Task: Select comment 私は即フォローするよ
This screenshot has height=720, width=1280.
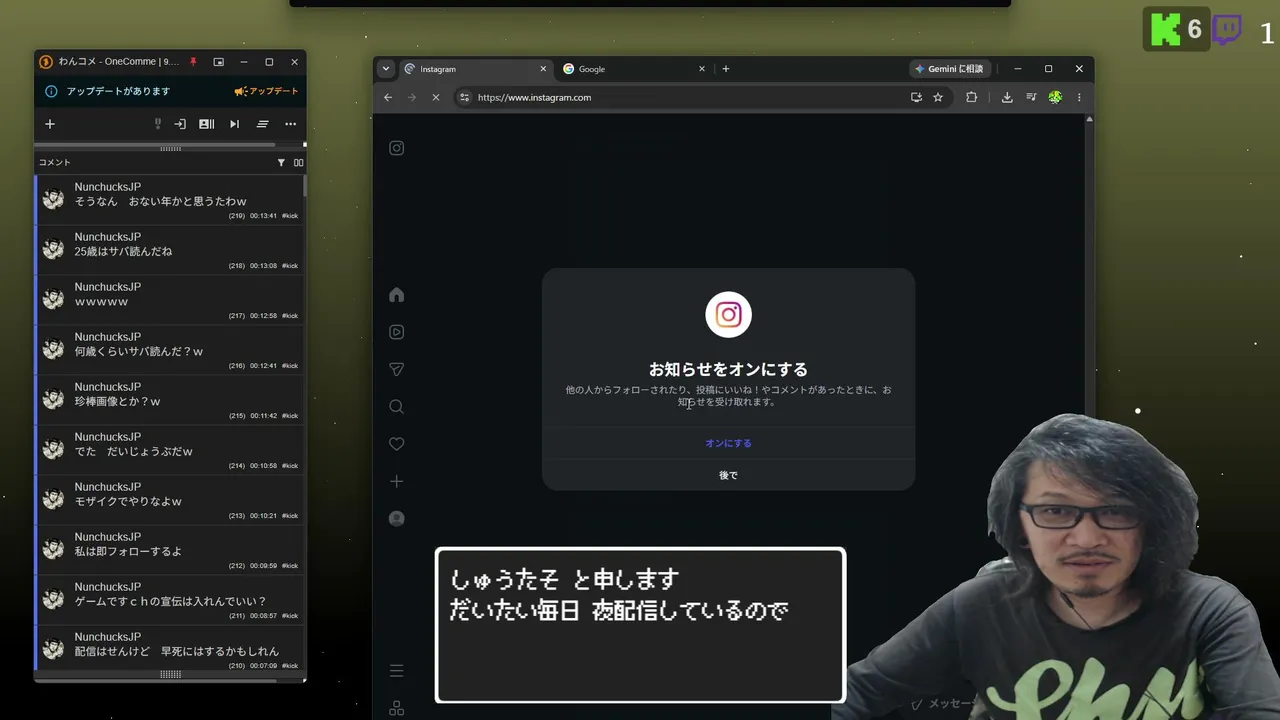Action: (x=170, y=551)
